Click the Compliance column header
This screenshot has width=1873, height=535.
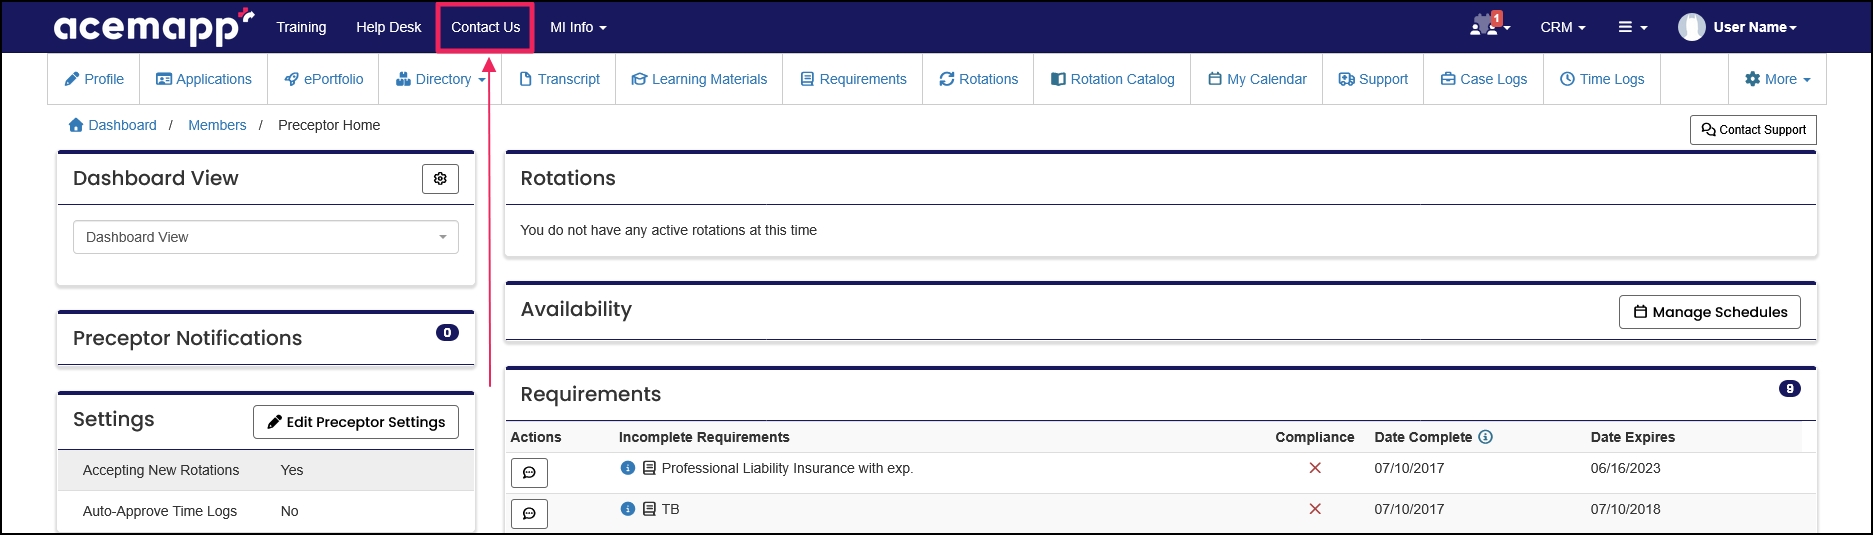point(1314,437)
